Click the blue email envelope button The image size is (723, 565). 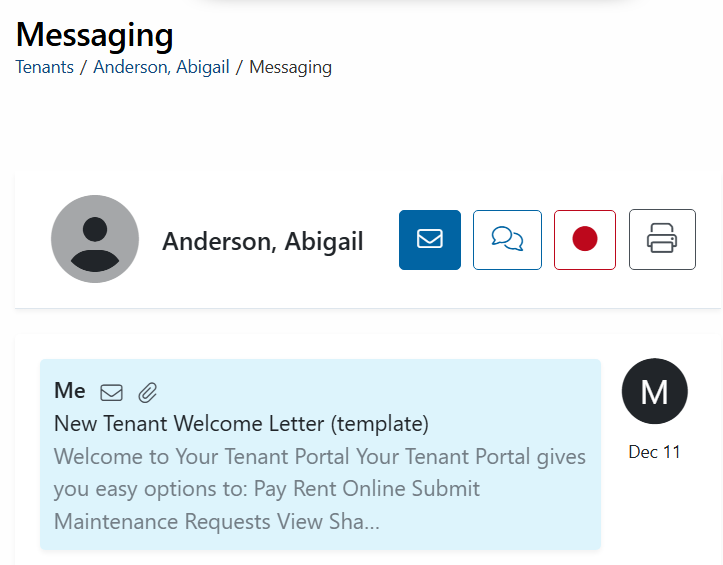pos(430,240)
